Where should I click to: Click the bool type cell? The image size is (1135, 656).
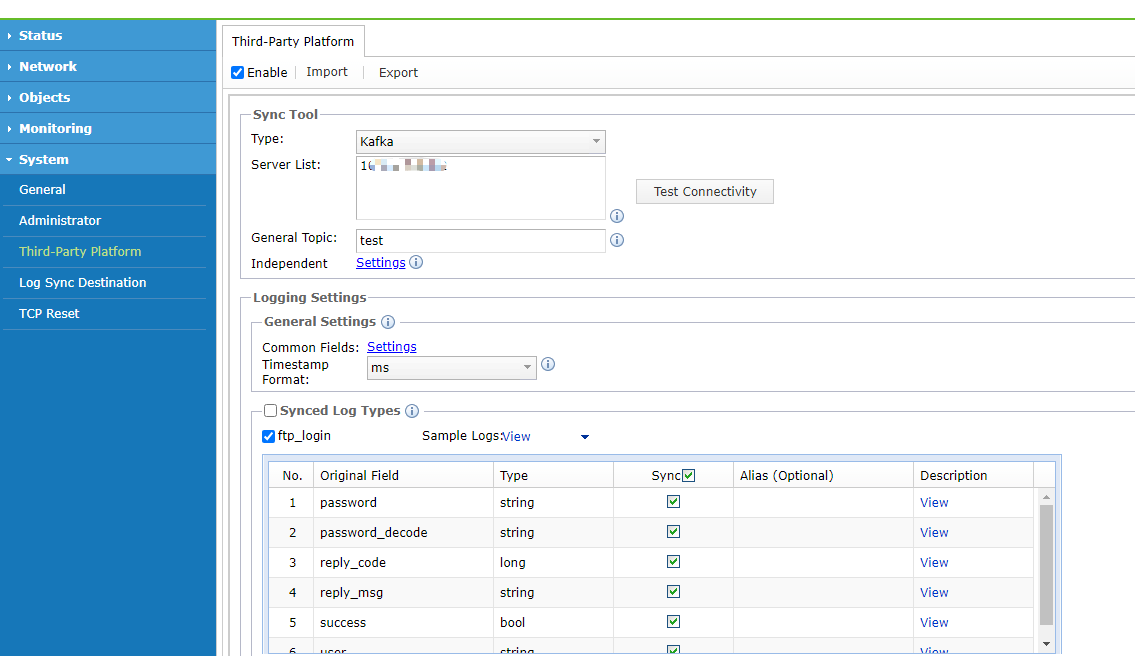click(554, 623)
